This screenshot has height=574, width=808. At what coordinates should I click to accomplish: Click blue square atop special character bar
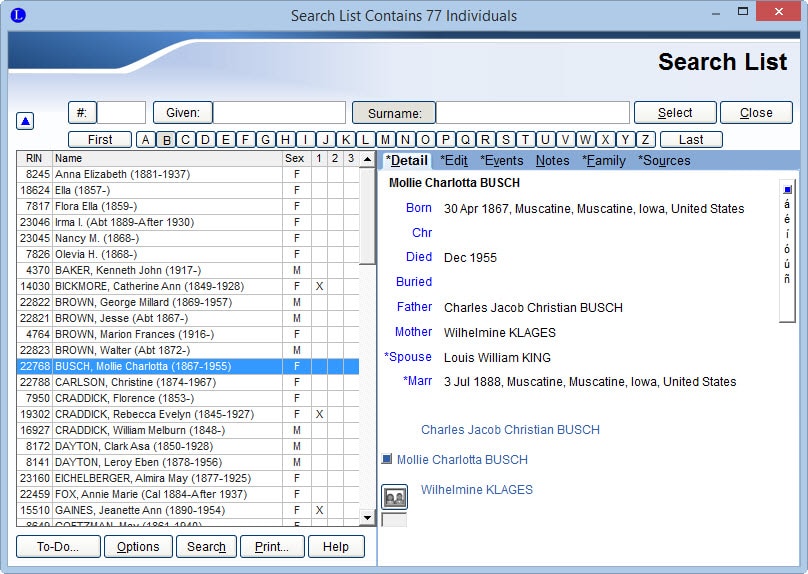787,190
